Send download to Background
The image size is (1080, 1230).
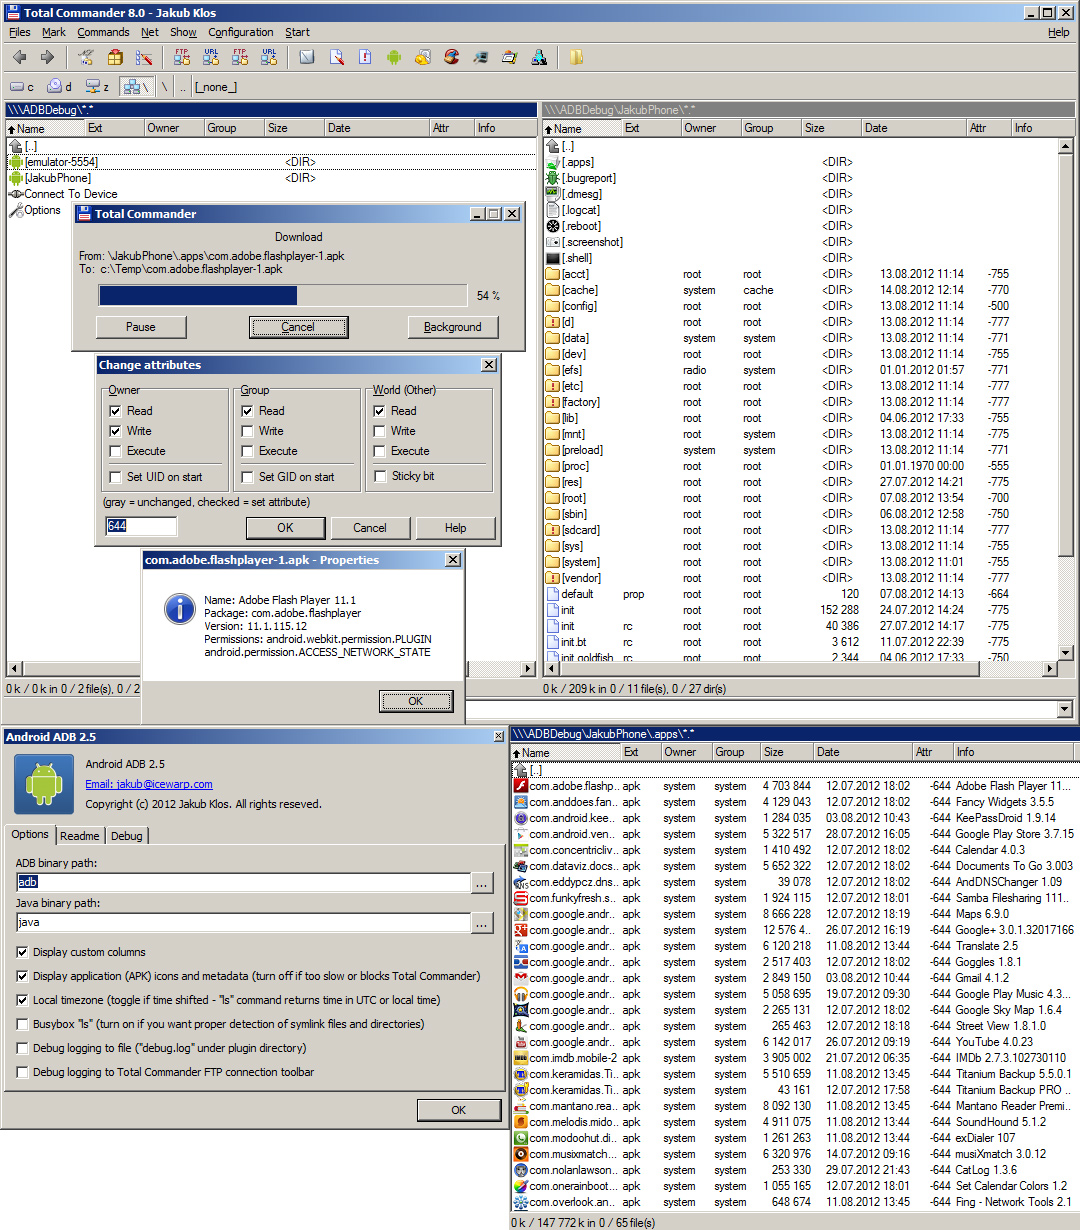(x=453, y=327)
